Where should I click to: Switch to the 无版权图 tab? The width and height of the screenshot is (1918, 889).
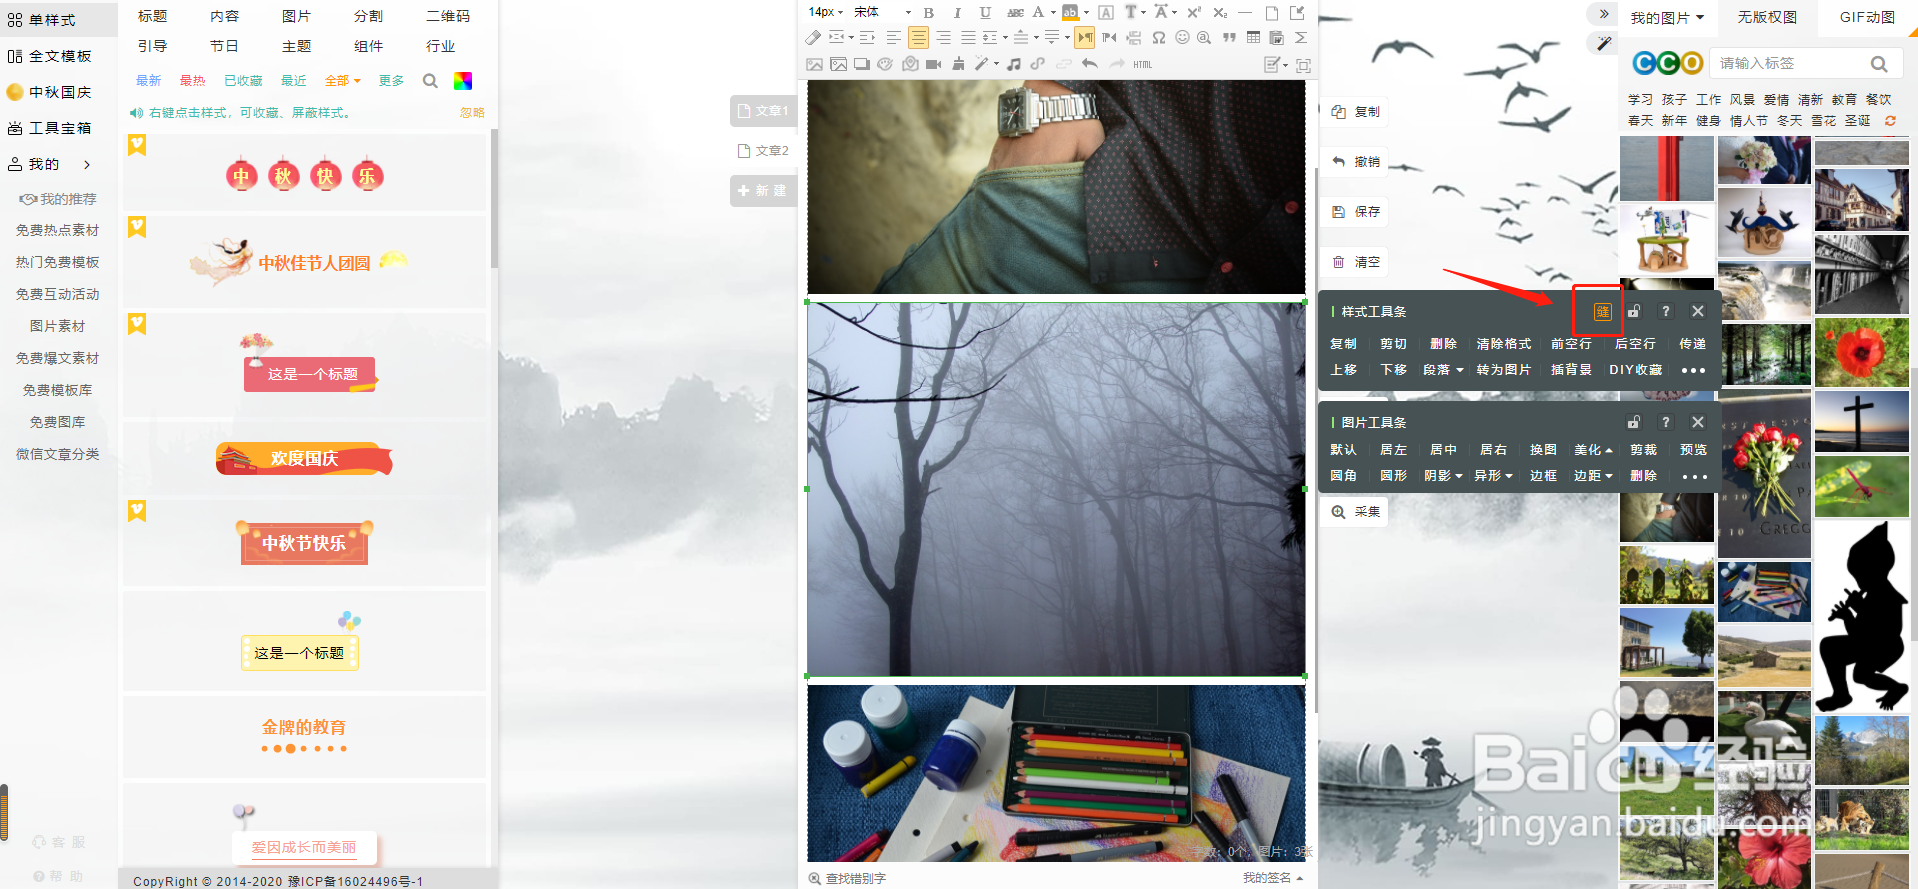pos(1767,17)
